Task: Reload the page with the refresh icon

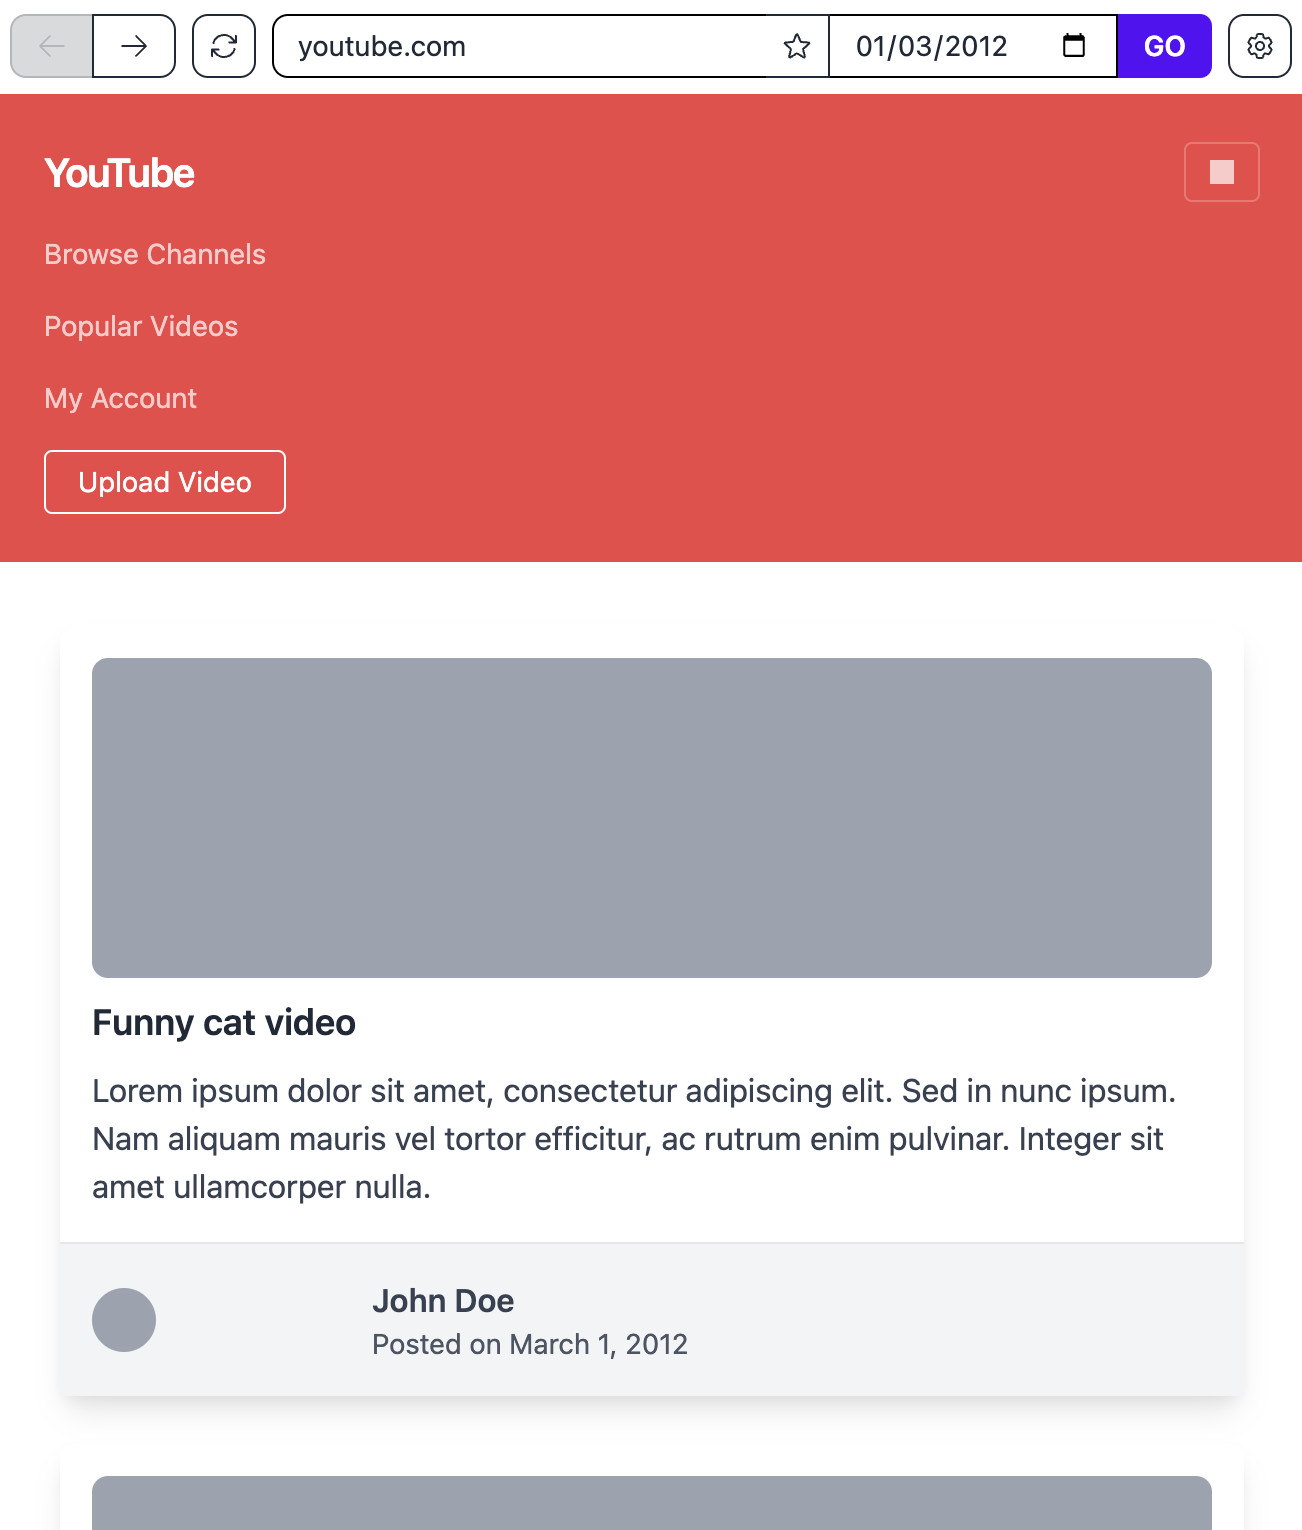Action: (x=224, y=46)
